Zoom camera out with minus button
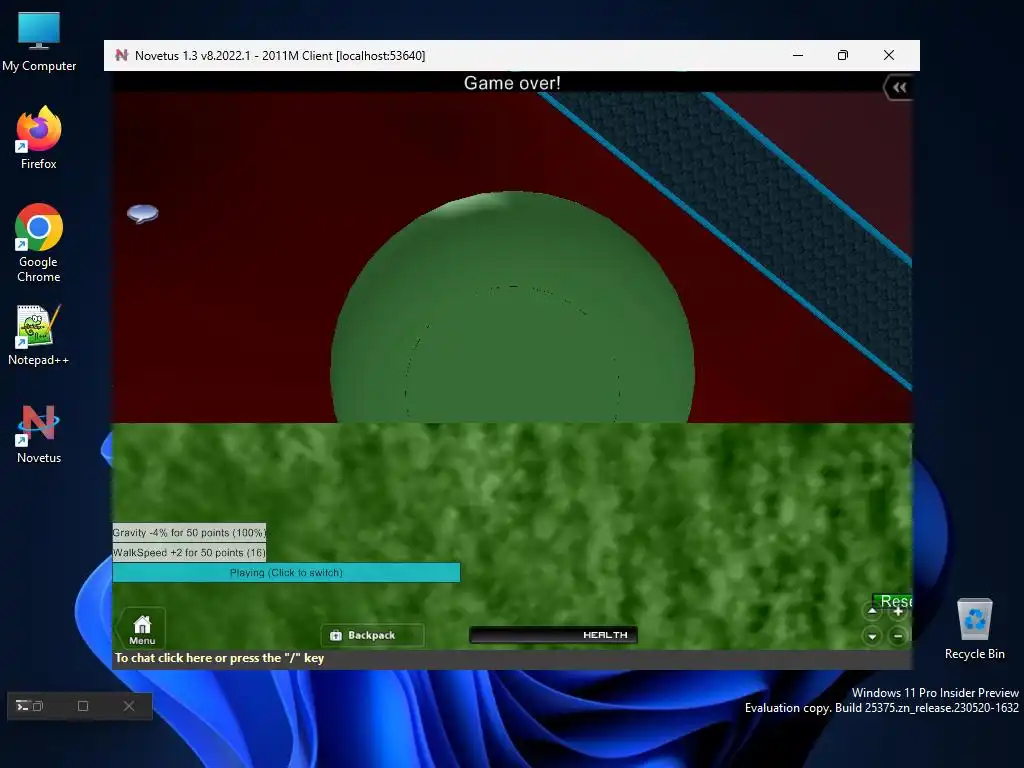Viewport: 1024px width, 768px height. (898, 635)
